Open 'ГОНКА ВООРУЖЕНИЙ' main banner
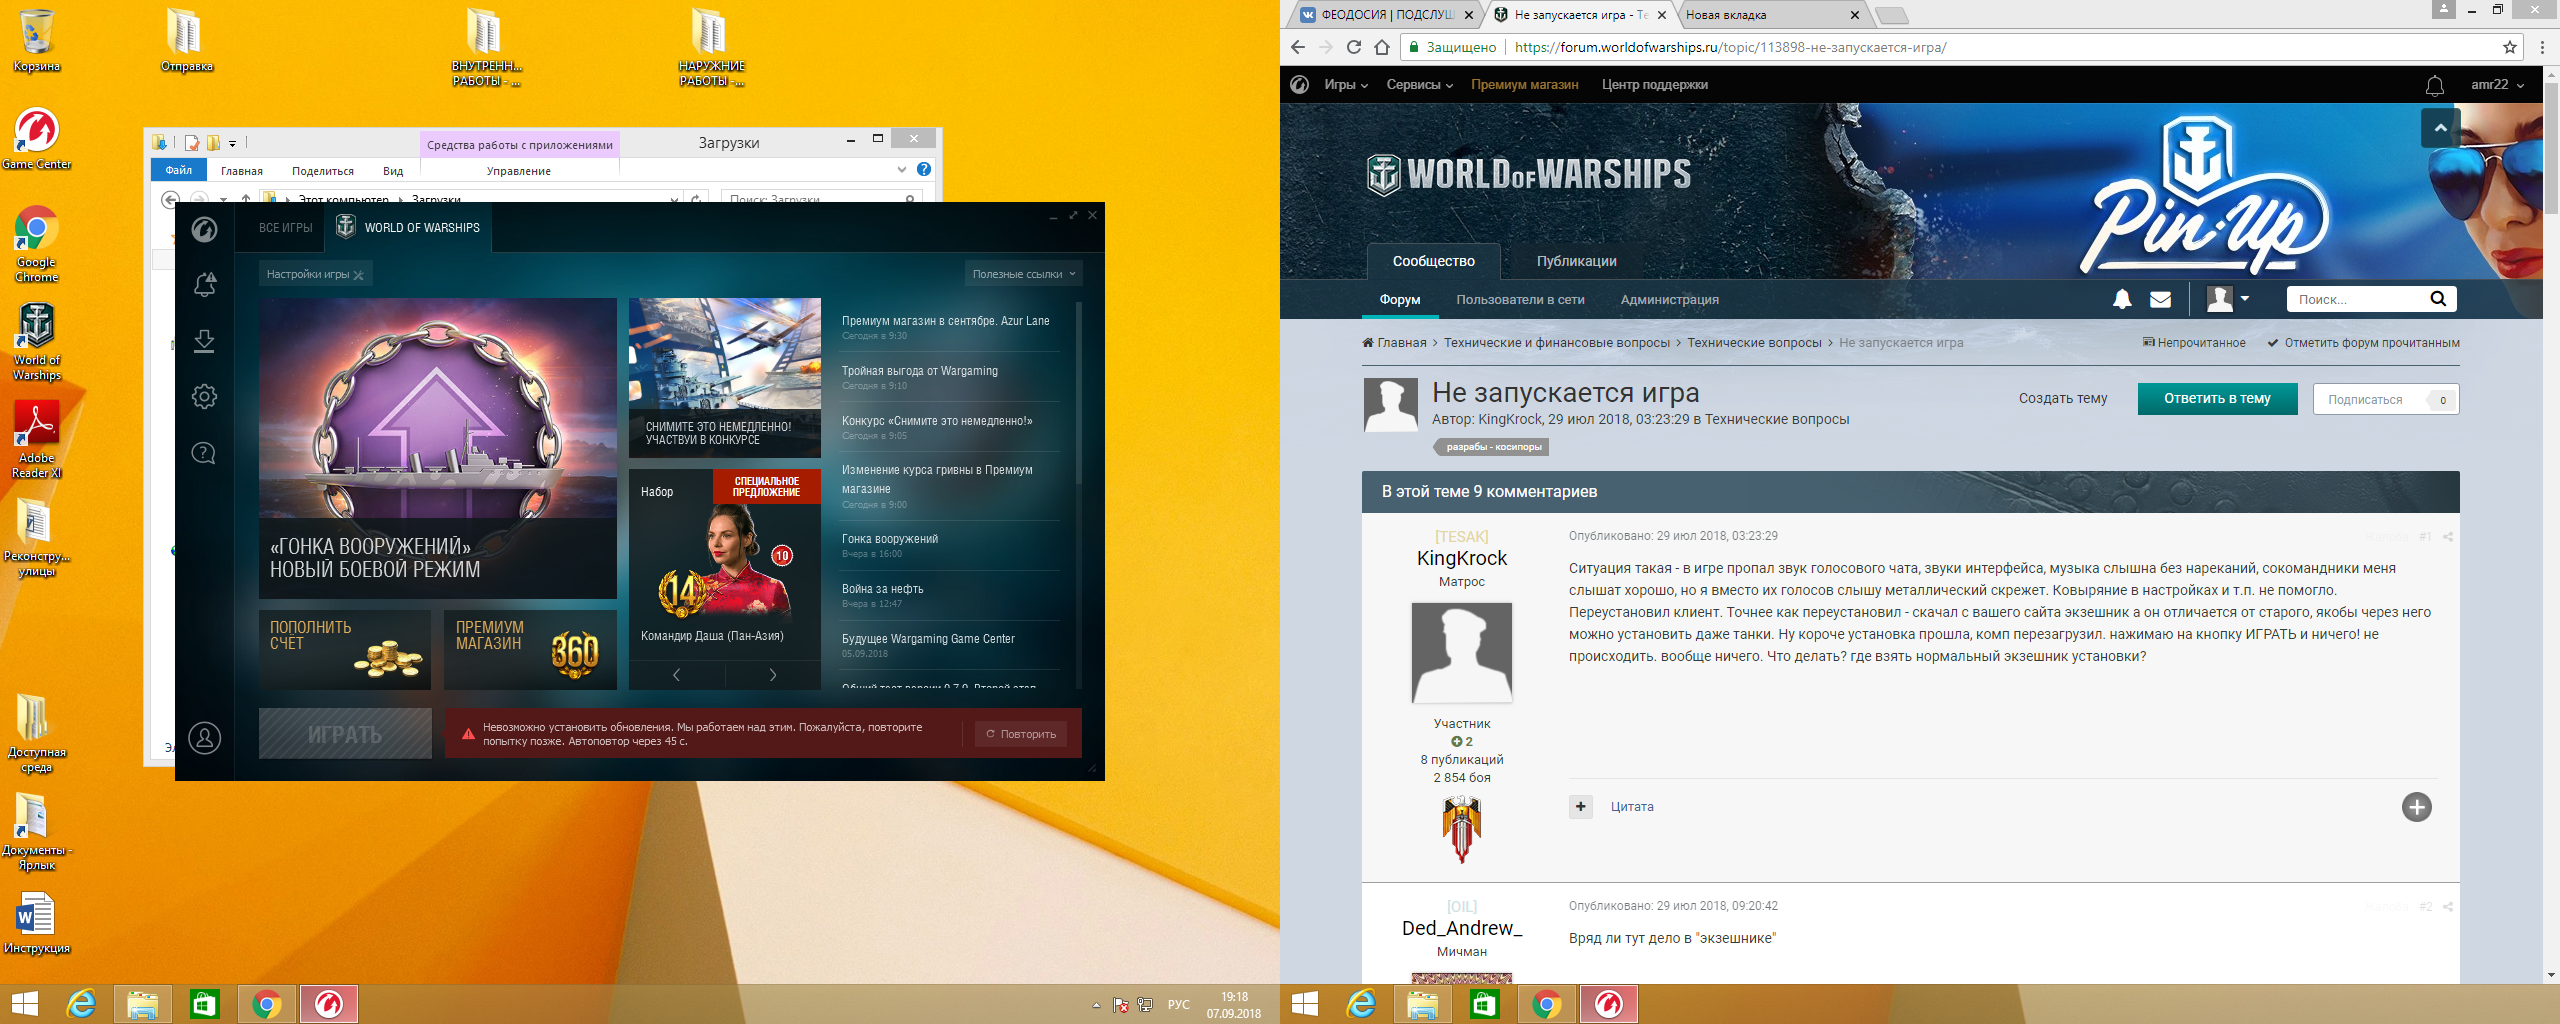Viewport: 2560px width, 1024px height. [437, 448]
